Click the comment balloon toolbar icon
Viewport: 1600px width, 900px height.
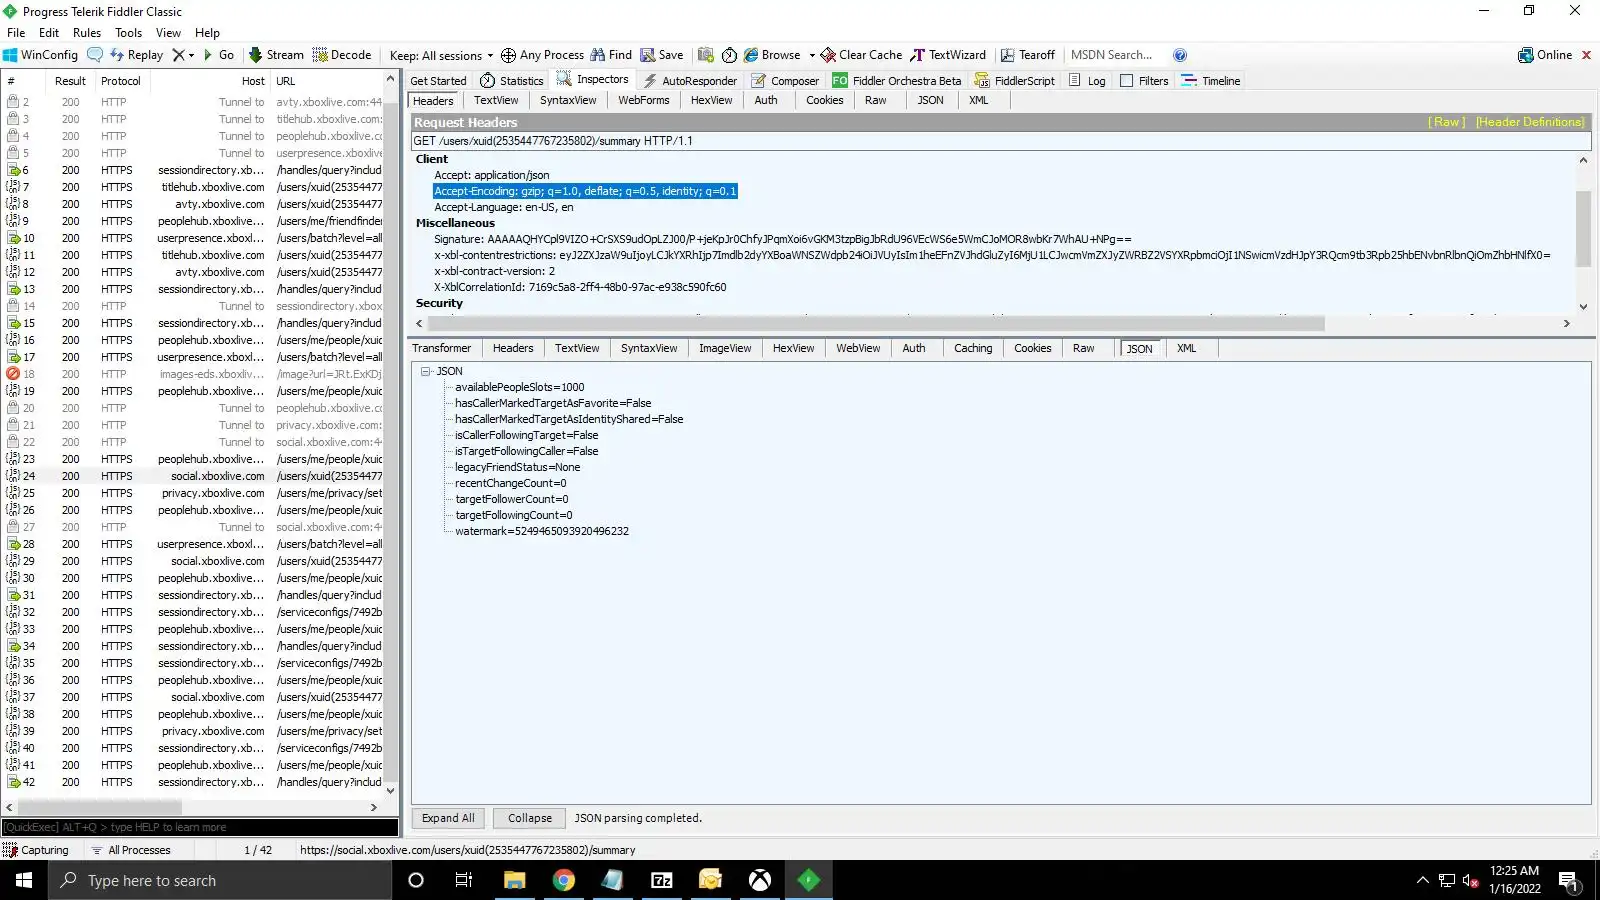(95, 55)
